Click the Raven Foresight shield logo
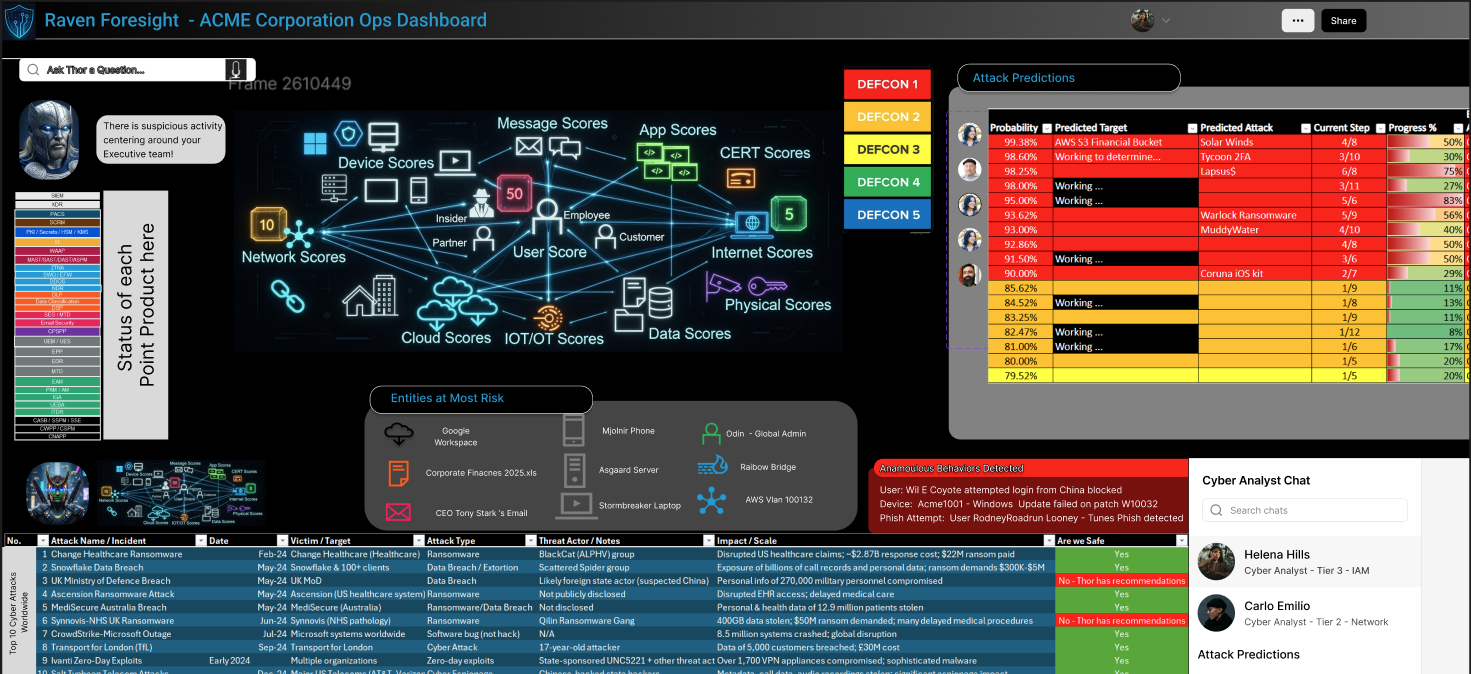Viewport: 1471px width, 674px height. [x=19, y=19]
